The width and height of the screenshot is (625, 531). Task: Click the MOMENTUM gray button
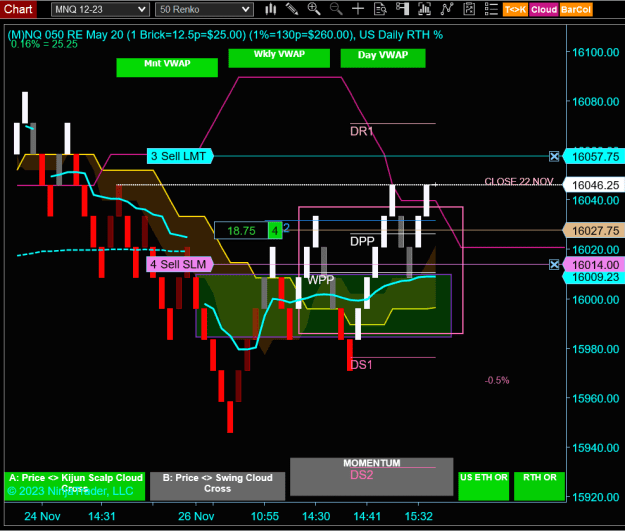(371, 477)
